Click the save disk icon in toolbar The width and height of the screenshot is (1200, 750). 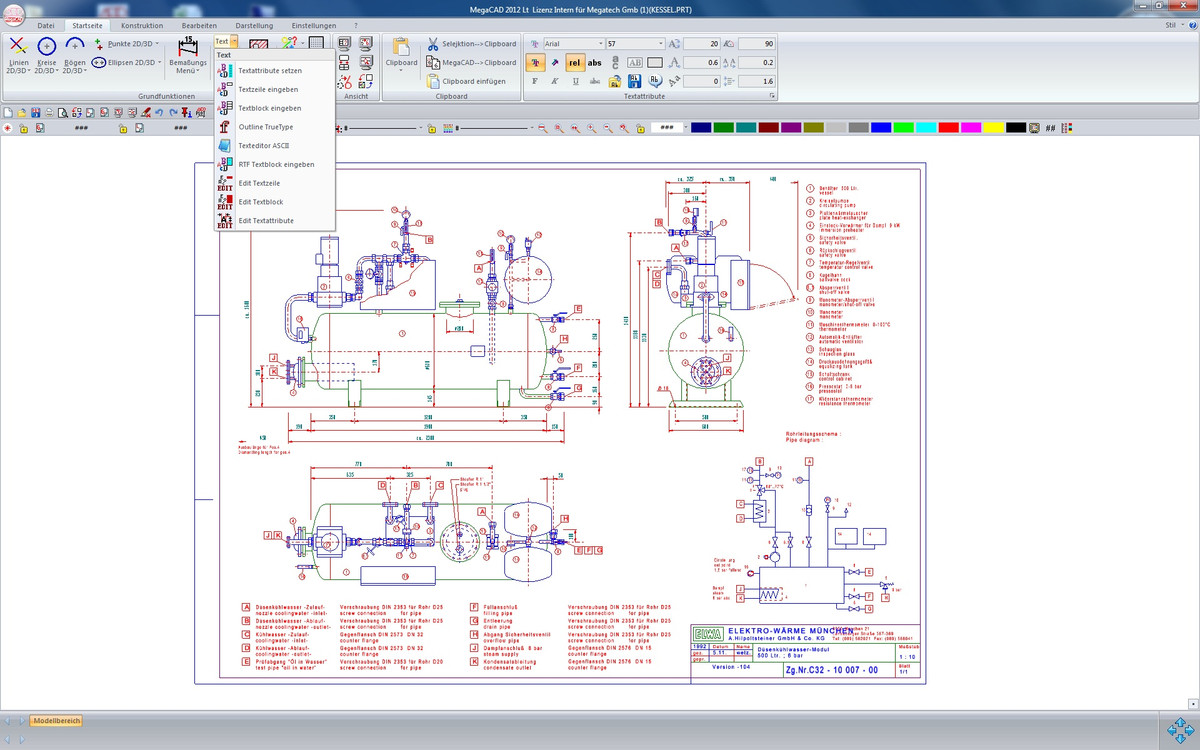(36, 113)
